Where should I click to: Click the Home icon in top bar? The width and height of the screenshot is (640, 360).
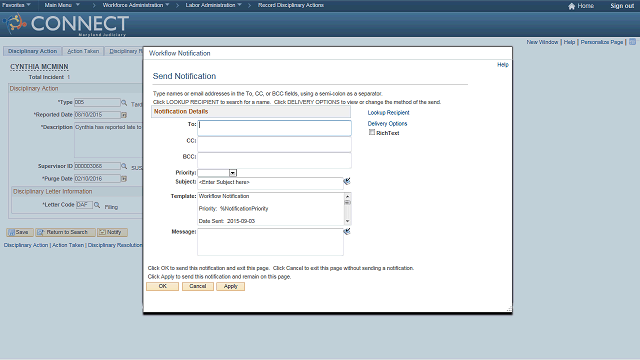pyautogui.click(x=571, y=6)
